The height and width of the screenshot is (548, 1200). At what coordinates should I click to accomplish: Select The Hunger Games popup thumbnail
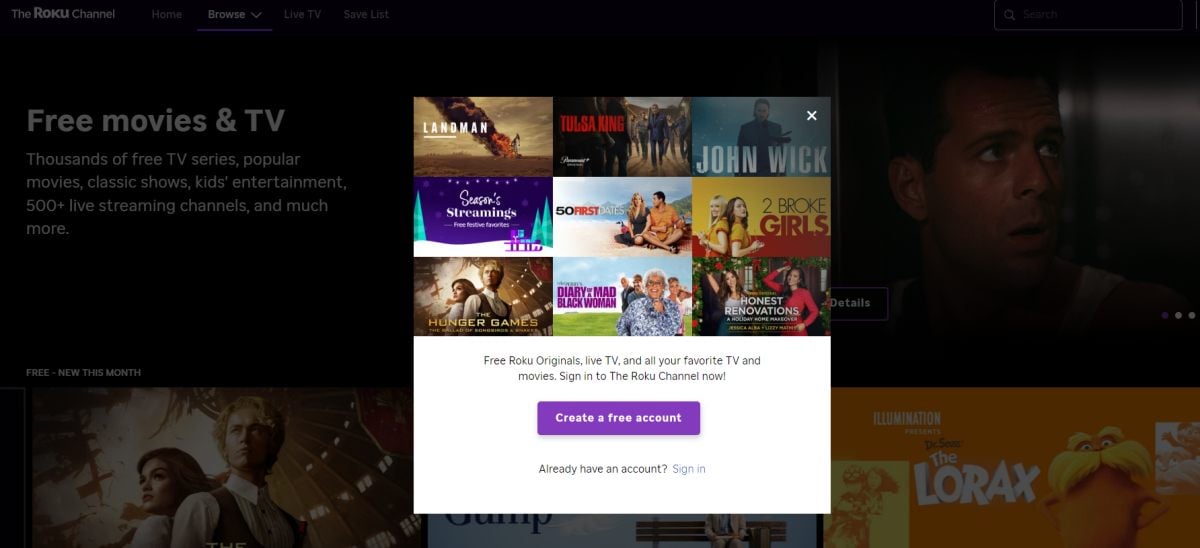click(483, 297)
